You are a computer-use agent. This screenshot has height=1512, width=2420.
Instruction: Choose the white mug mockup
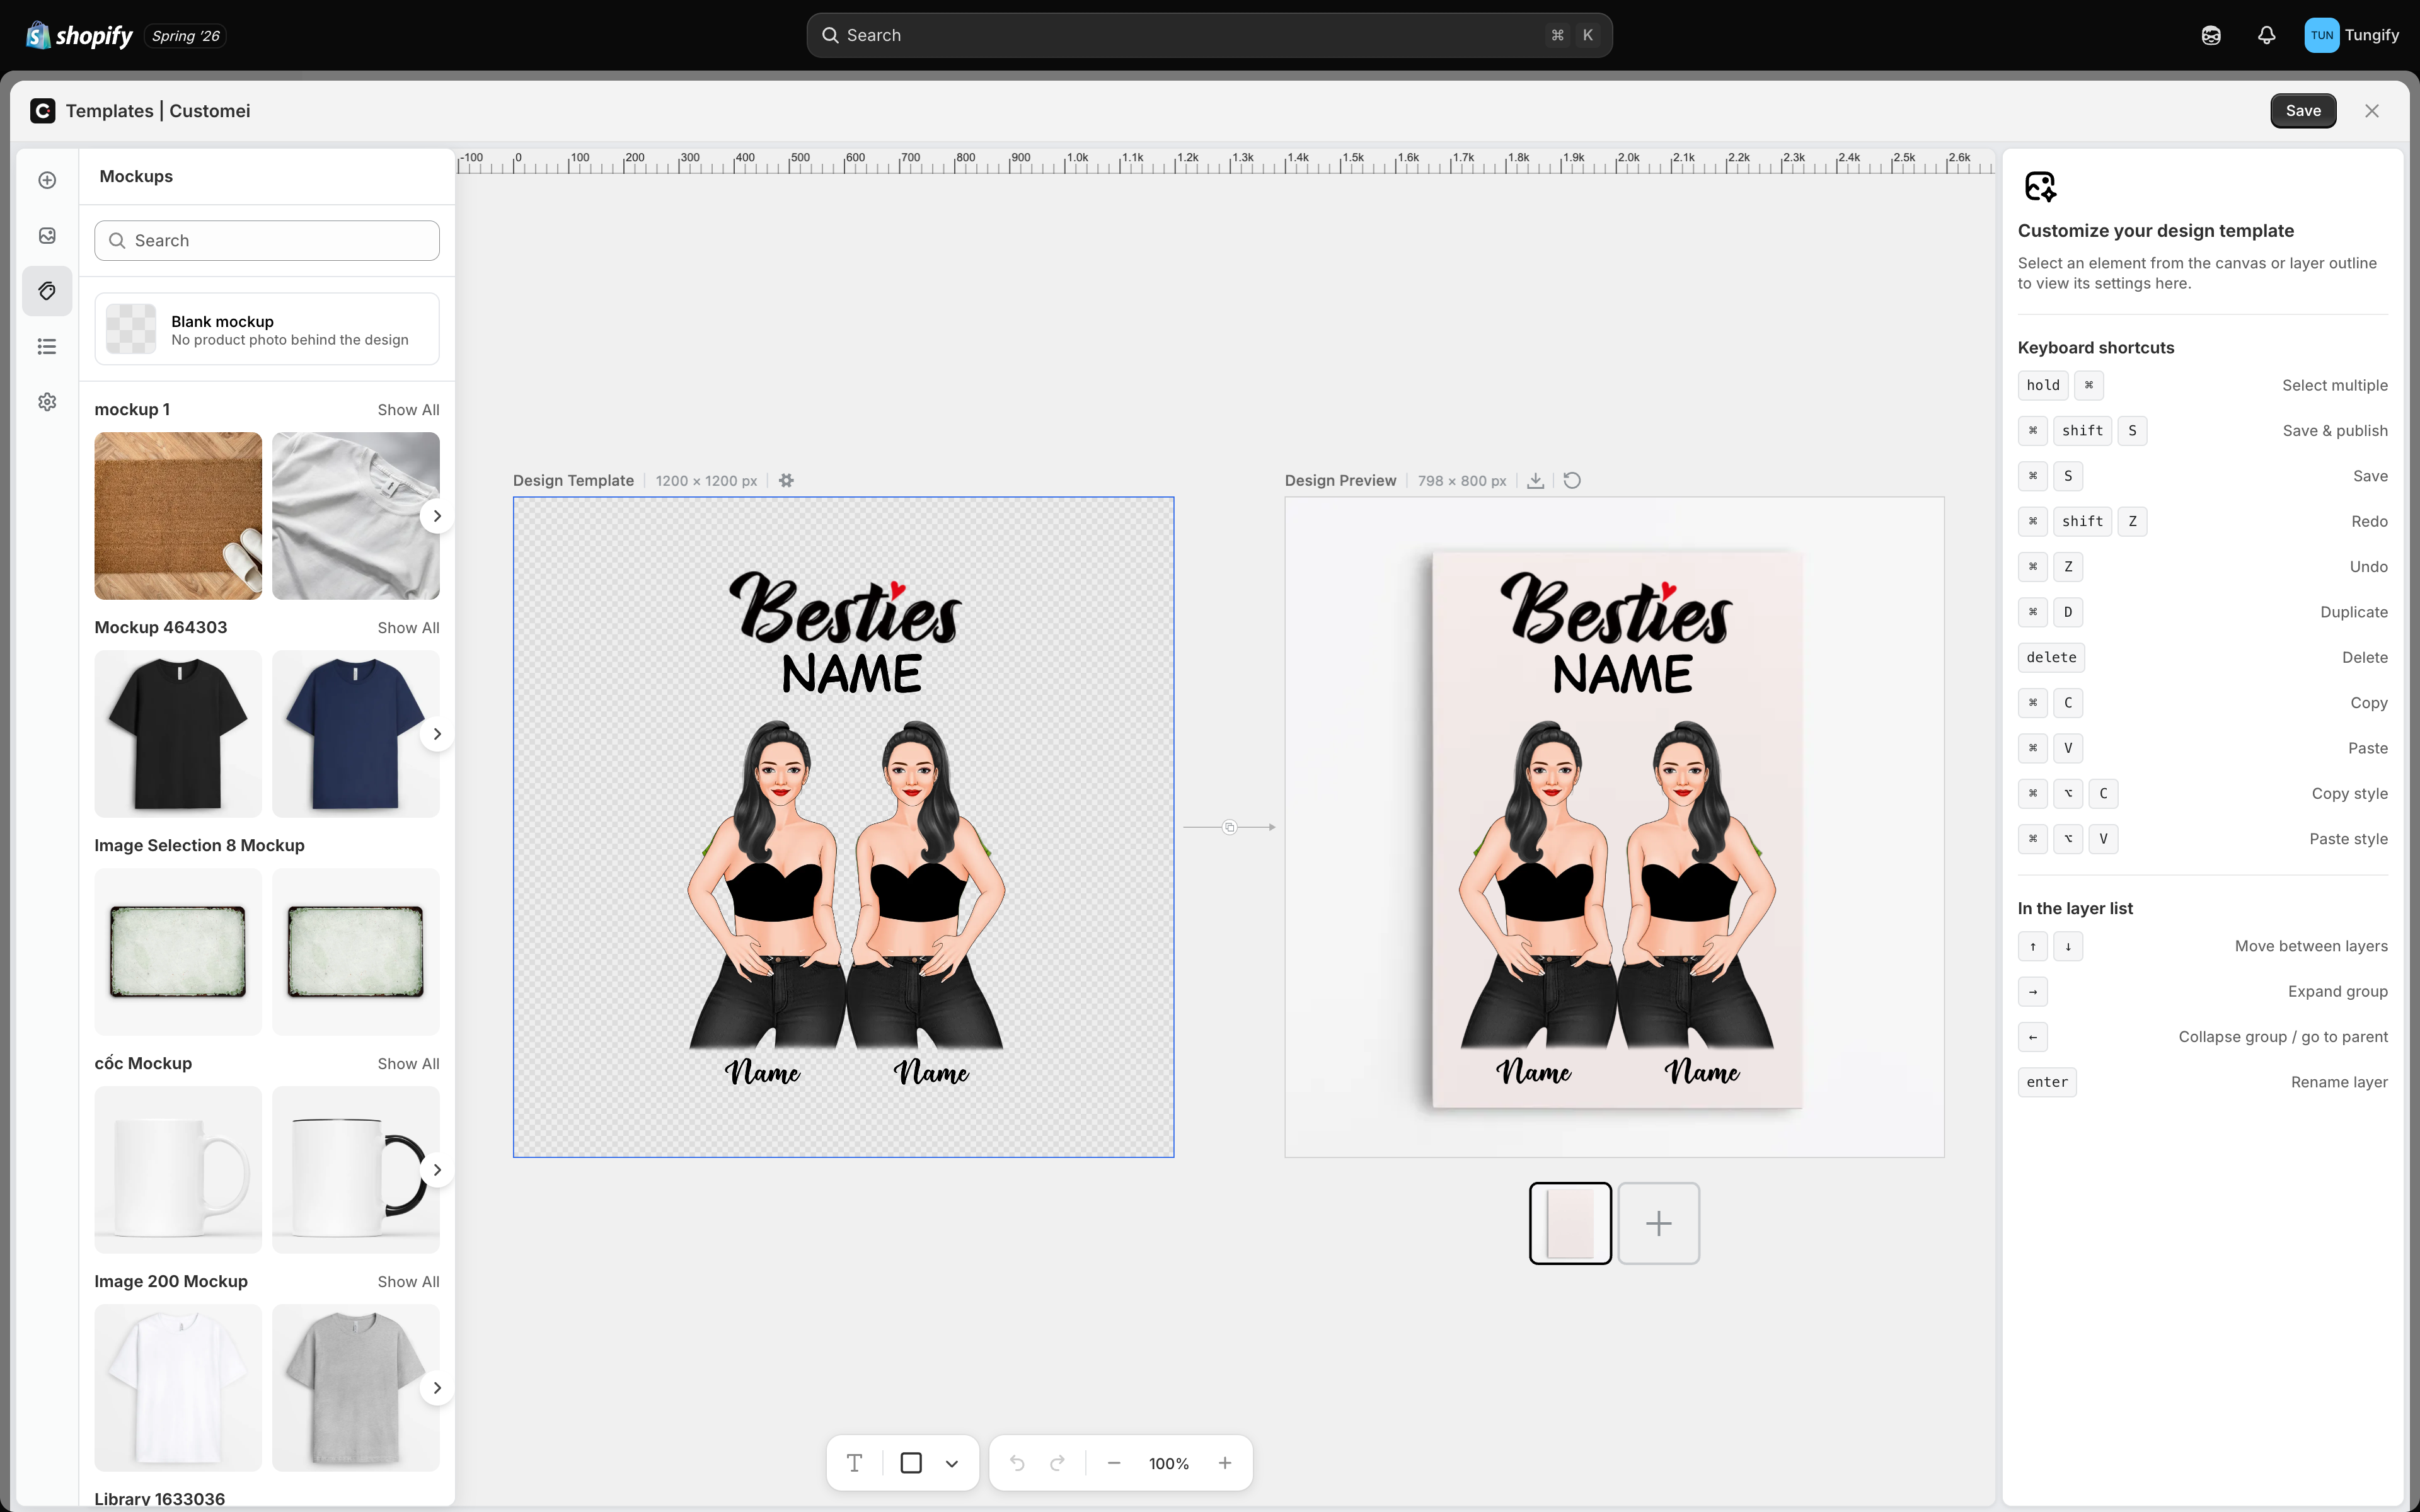tap(178, 1170)
